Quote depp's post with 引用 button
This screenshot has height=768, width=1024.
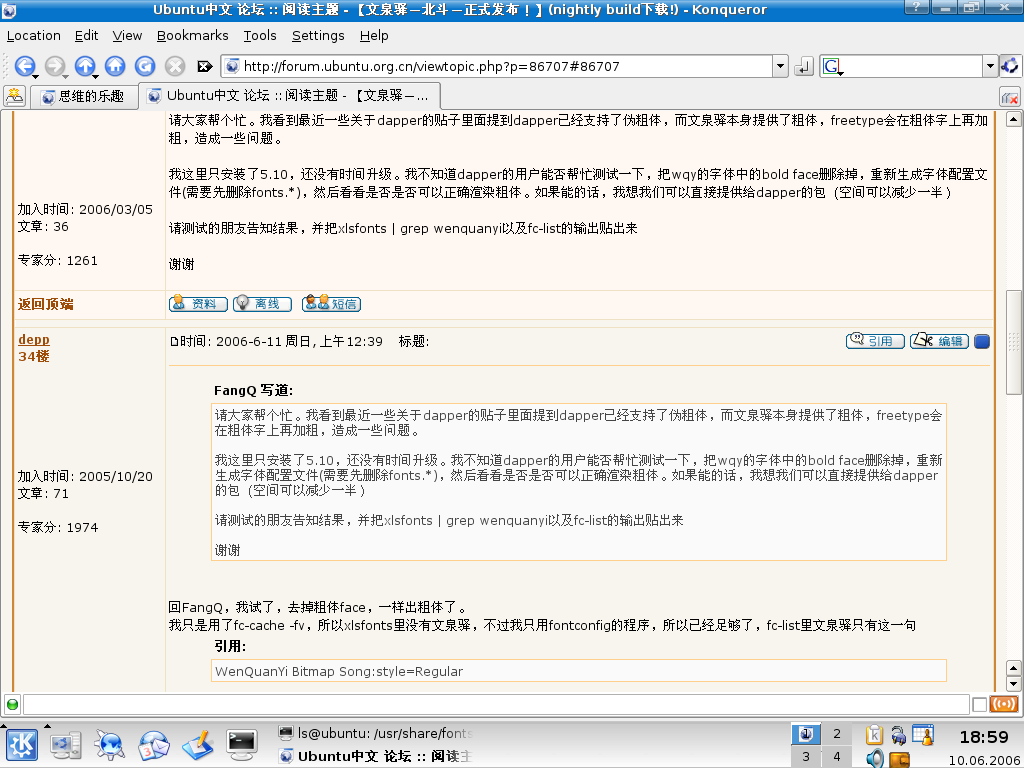(x=875, y=341)
